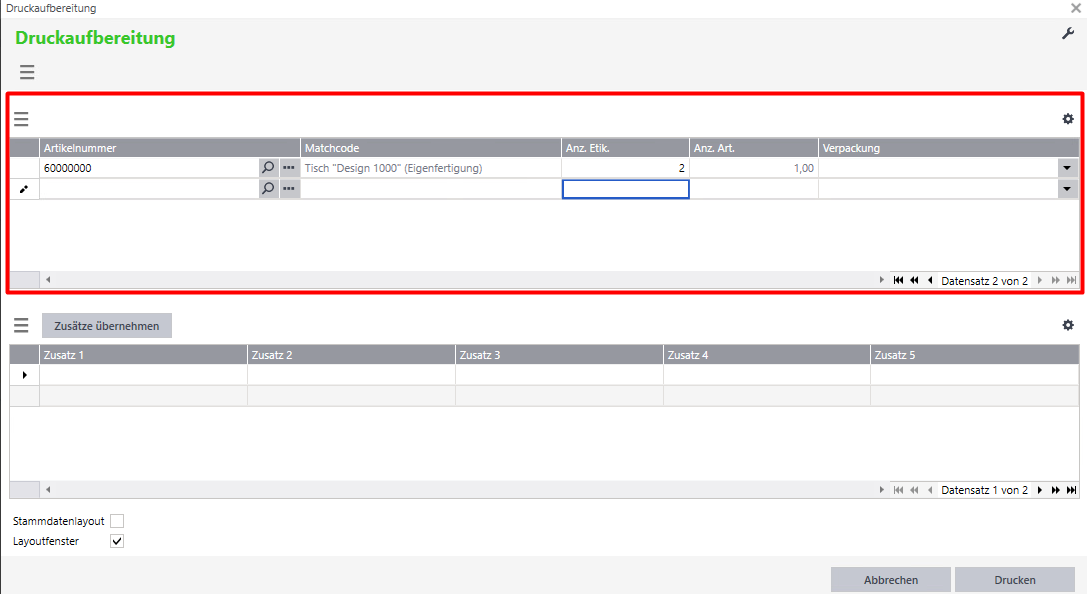
Task: Click the ellipsis button beside article 60000000
Action: pyautogui.click(x=289, y=168)
